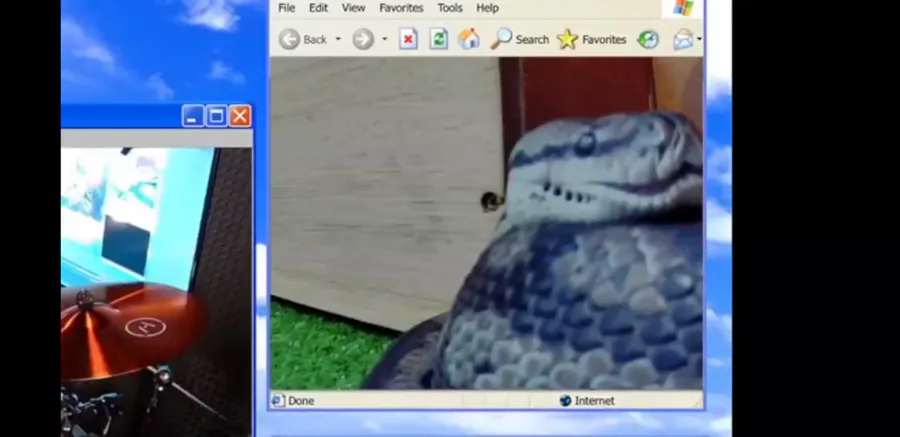900x437 pixels.
Task: Expand the Back history dropdown arrow
Action: (x=338, y=39)
